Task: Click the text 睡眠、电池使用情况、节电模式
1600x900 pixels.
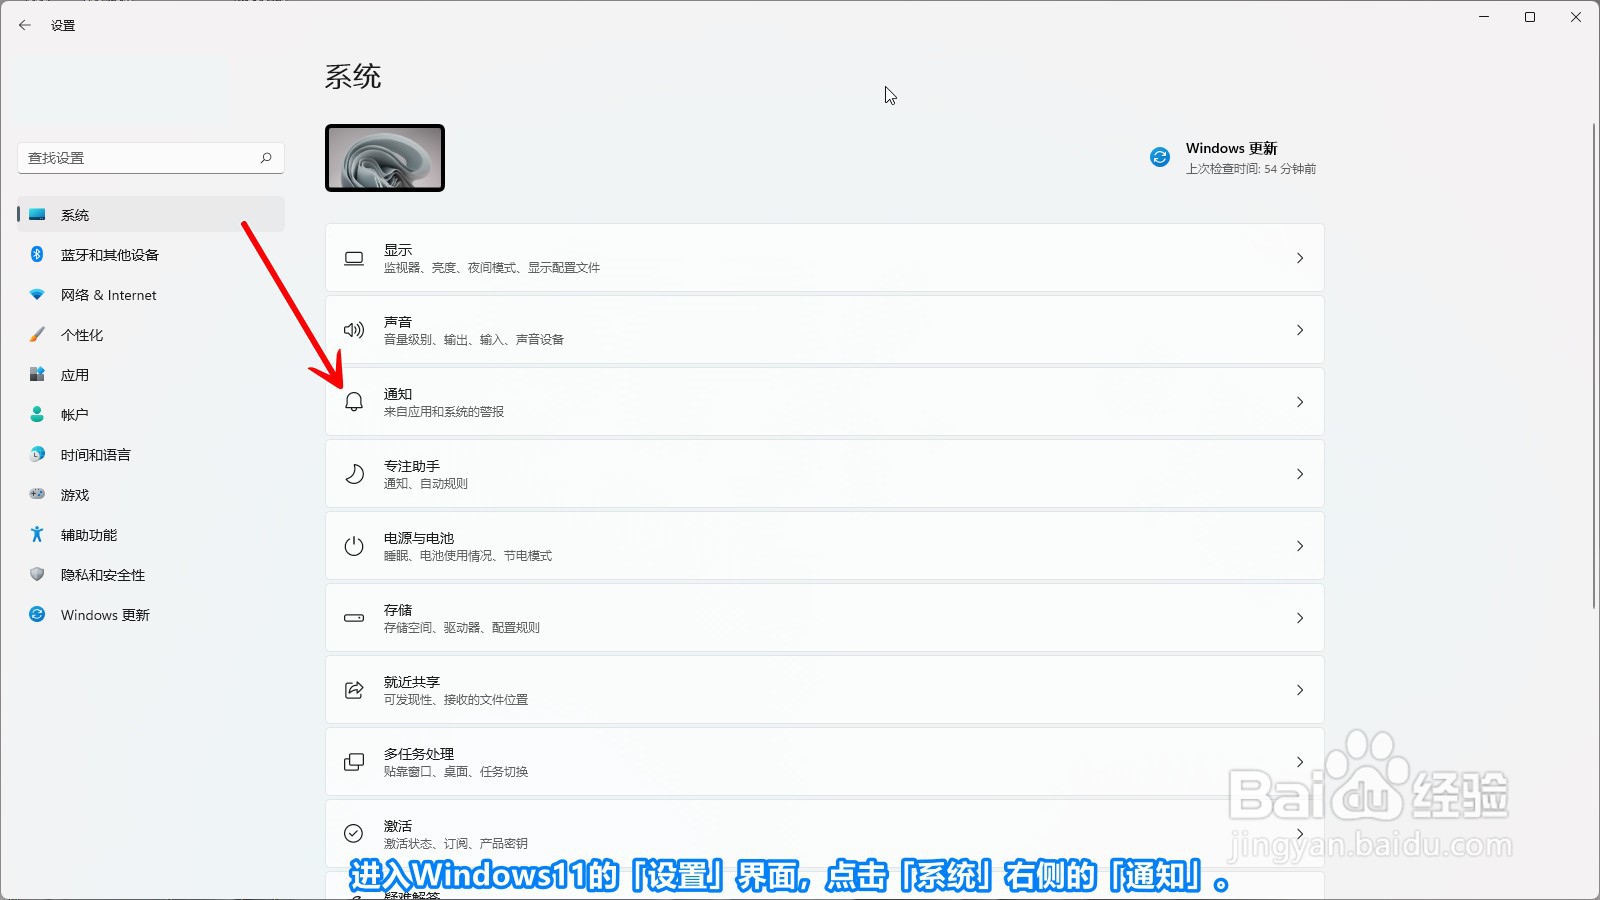Action: pos(468,556)
